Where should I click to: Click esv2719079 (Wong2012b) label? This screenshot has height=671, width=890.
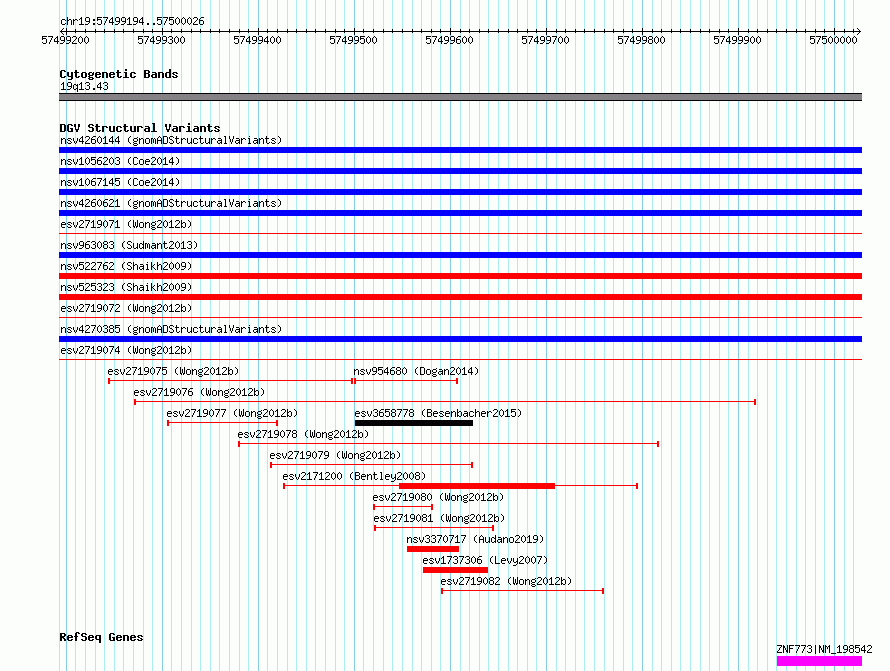(335, 455)
